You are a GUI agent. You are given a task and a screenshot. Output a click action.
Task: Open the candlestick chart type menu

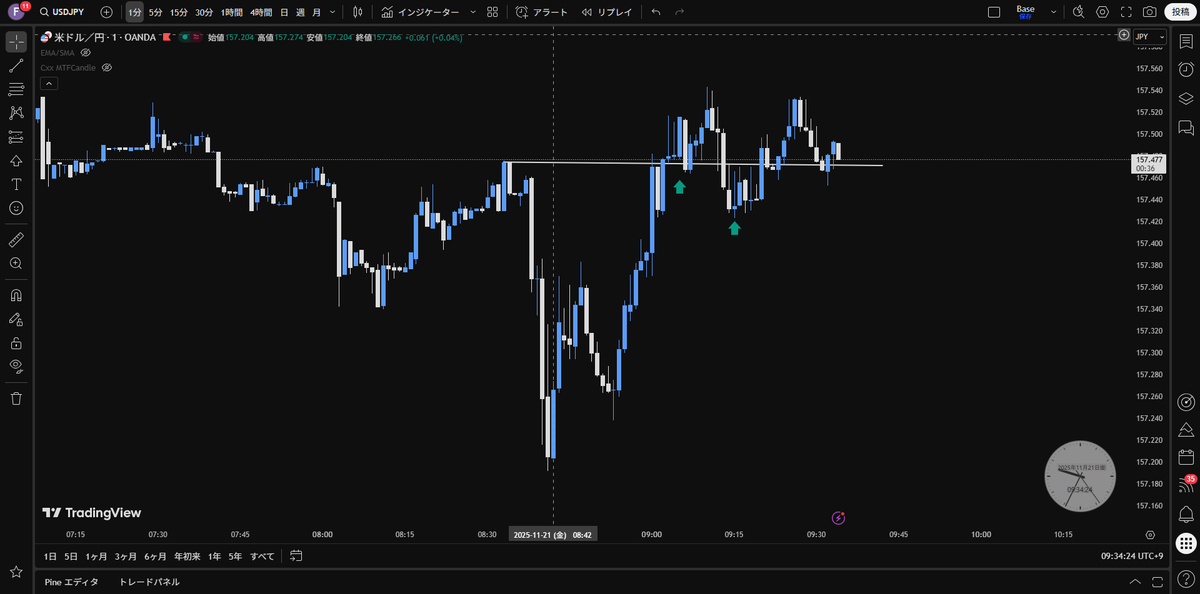click(357, 12)
